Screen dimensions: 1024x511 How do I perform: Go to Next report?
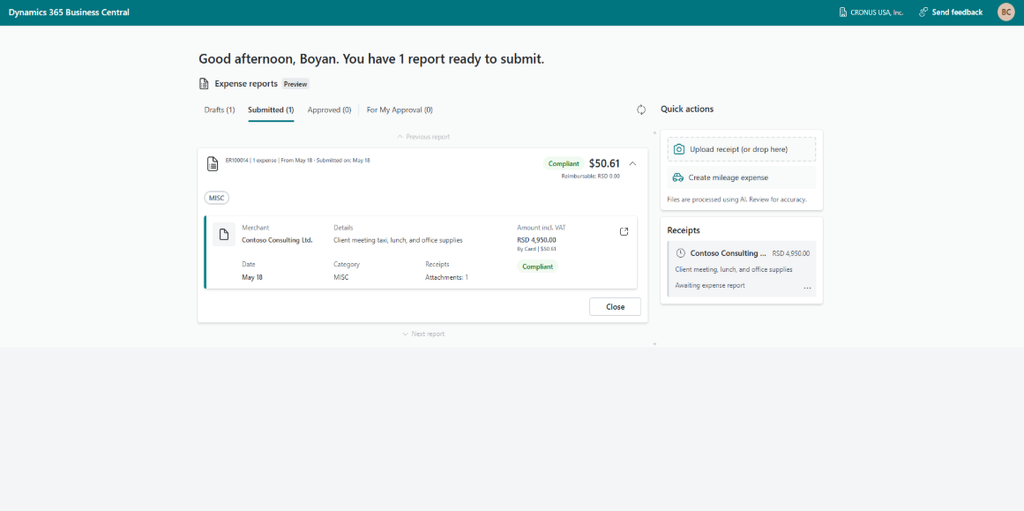tap(423, 334)
